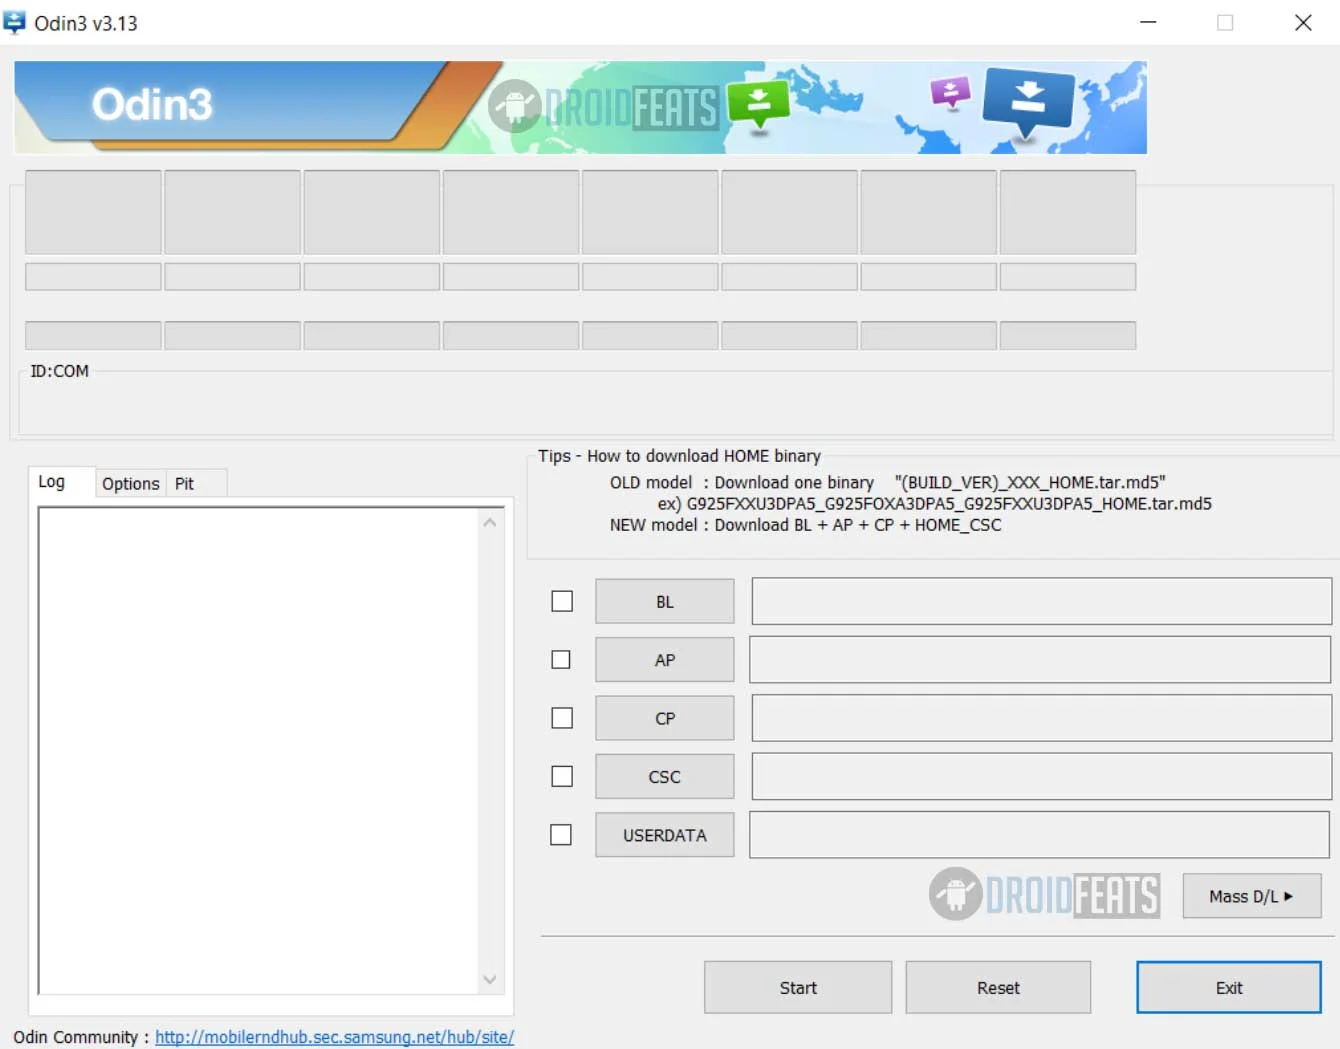Choose a CSC file with the CSC button
The image size is (1340, 1049).
coord(665,776)
